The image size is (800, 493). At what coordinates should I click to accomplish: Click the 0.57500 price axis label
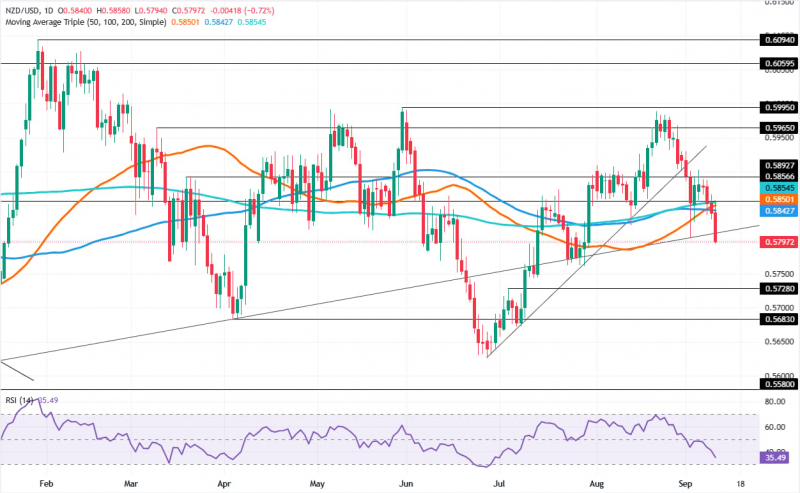pyautogui.click(x=780, y=274)
